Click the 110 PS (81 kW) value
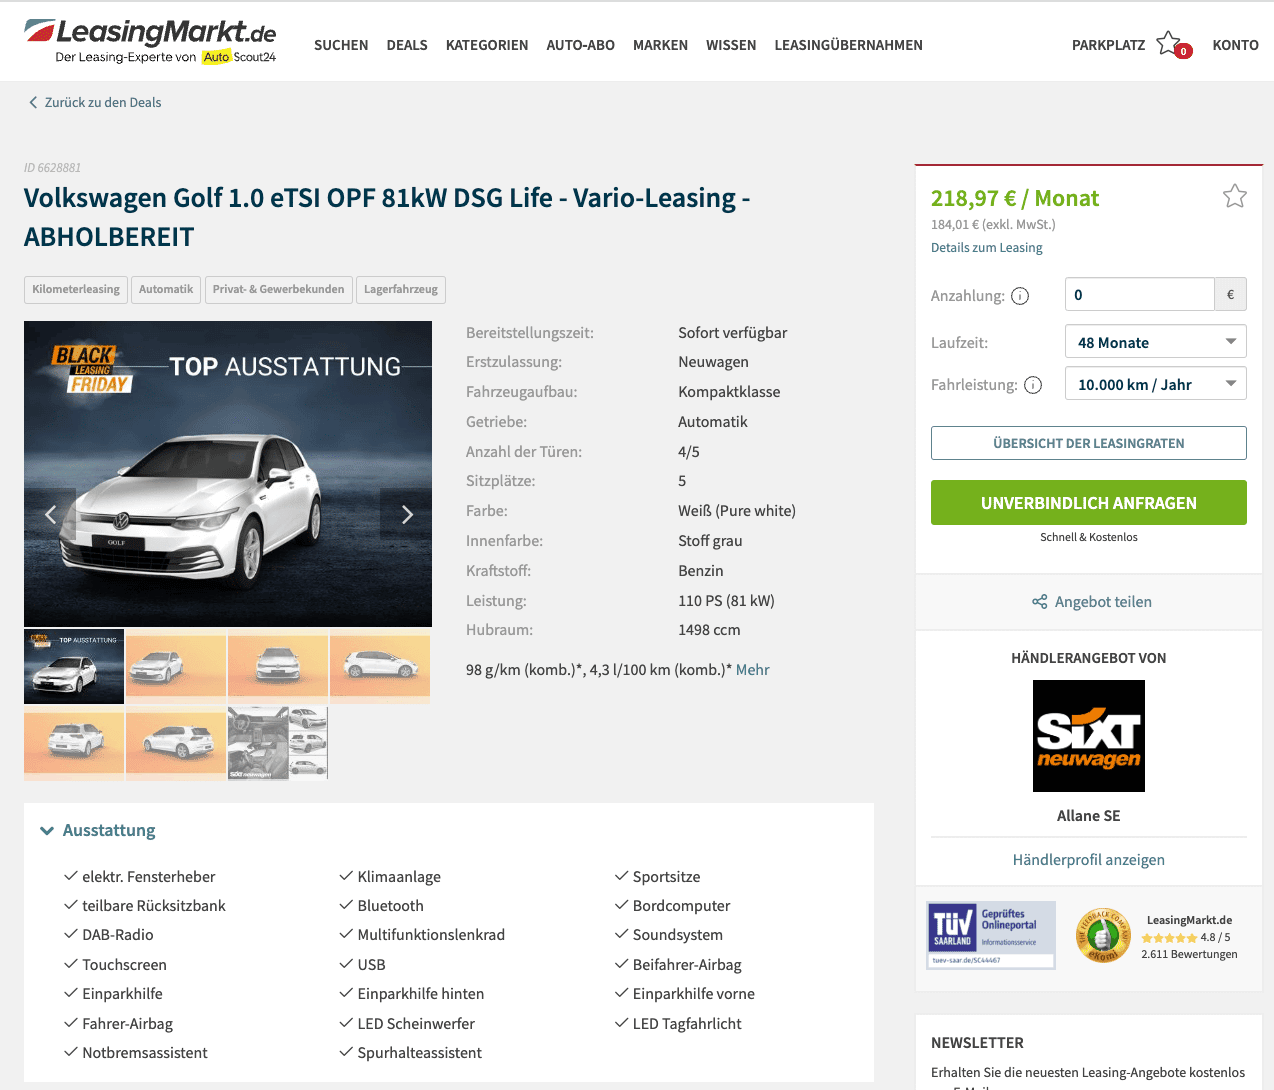1274x1090 pixels. 727,601
